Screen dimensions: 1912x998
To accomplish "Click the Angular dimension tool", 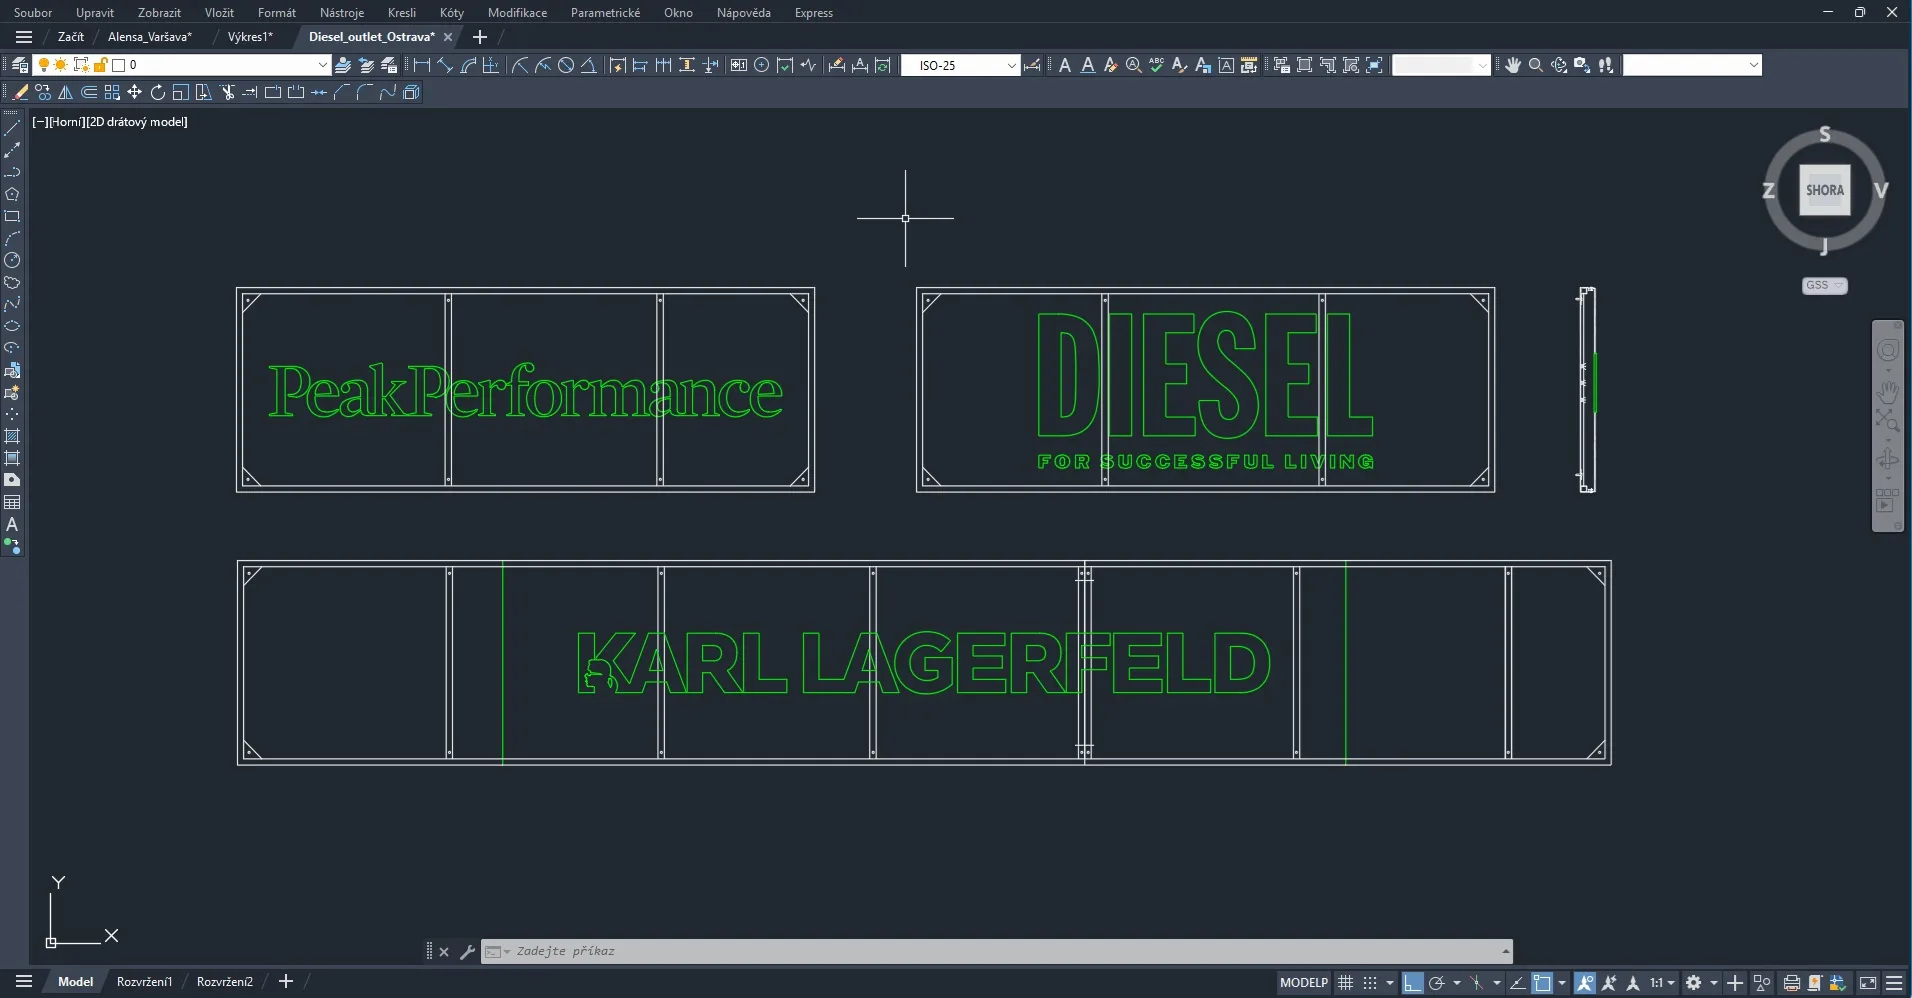I will pyautogui.click(x=589, y=65).
